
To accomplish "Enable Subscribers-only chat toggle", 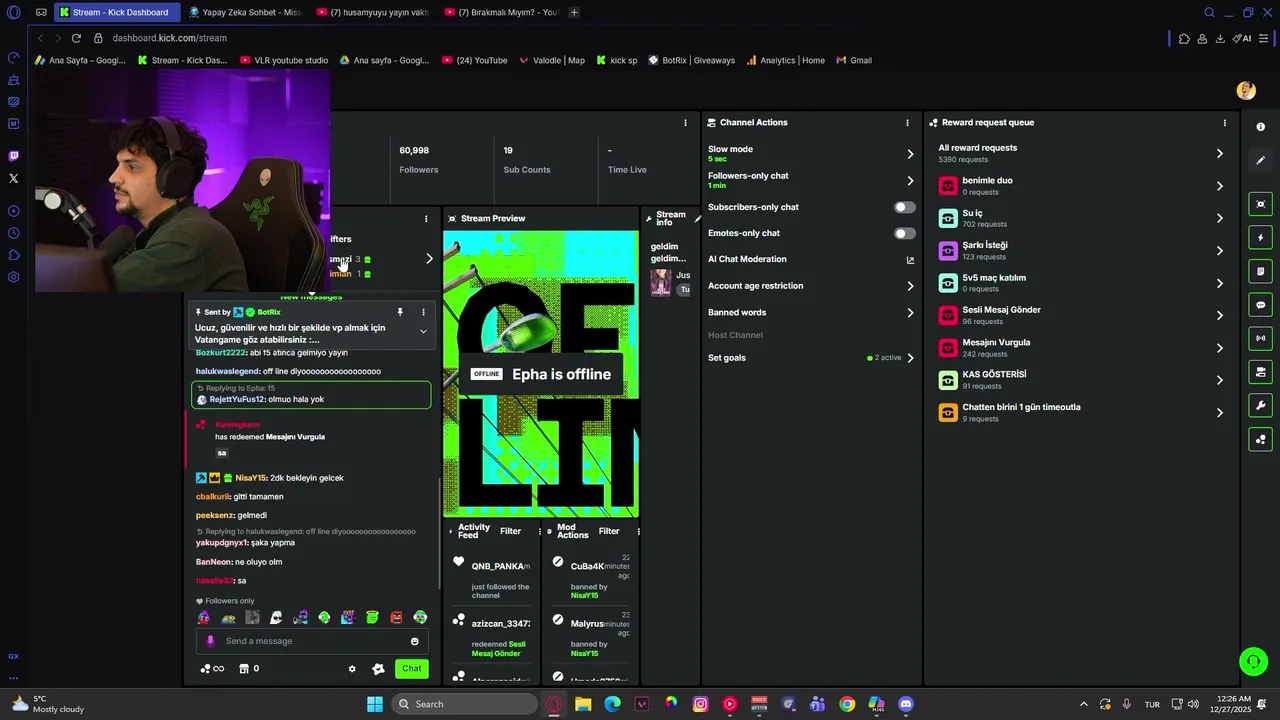I will pos(904,207).
